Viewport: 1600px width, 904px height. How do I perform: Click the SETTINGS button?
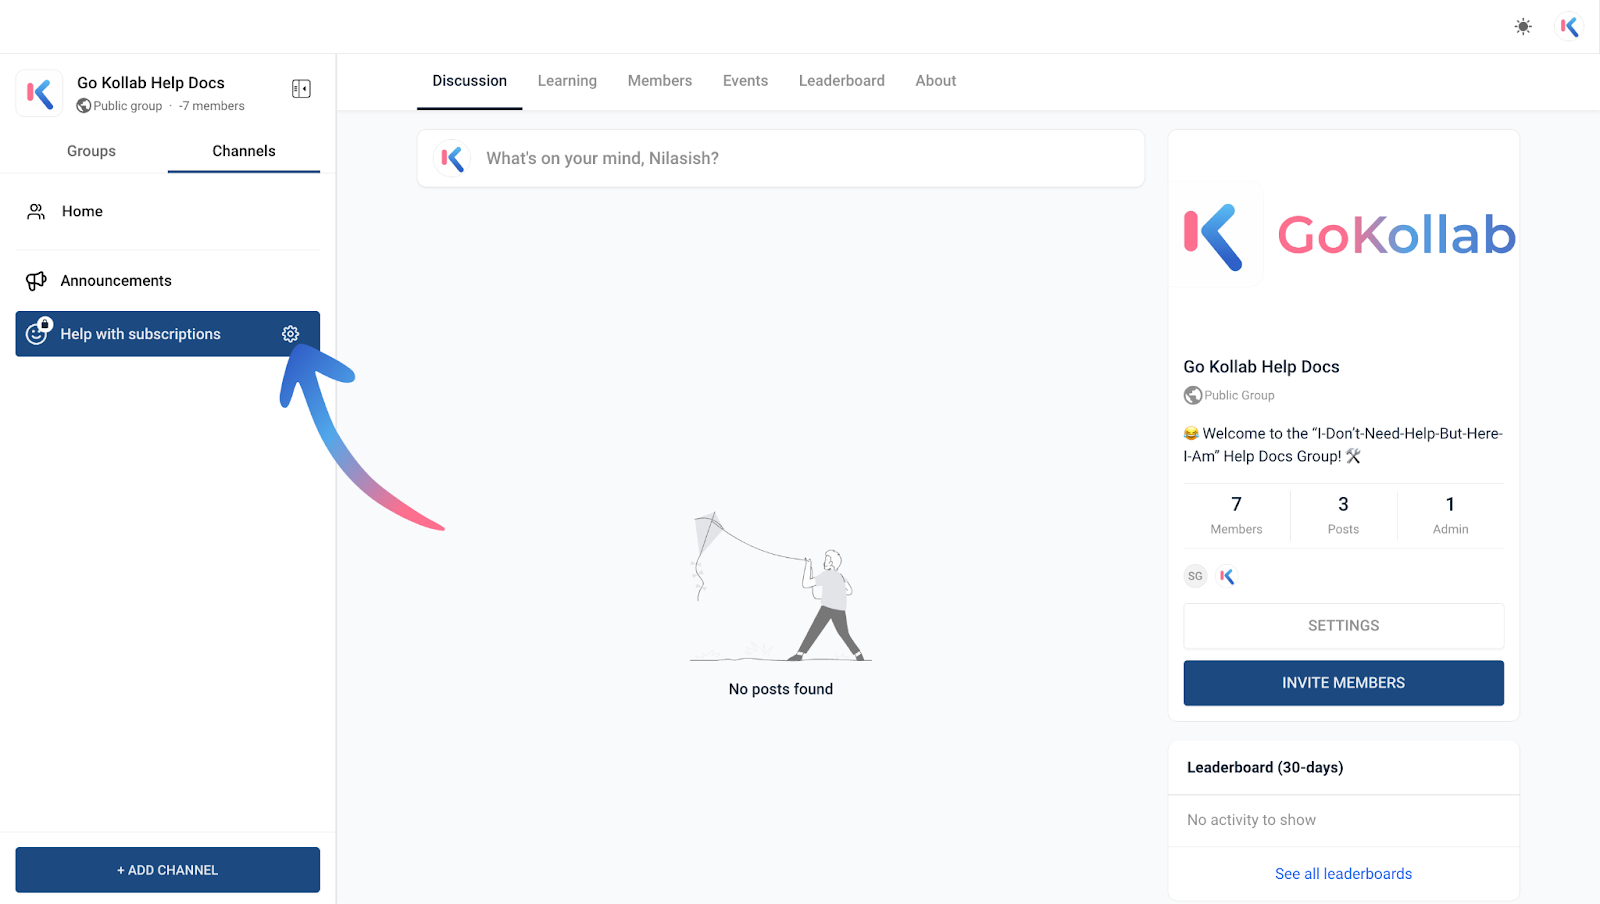(1344, 626)
